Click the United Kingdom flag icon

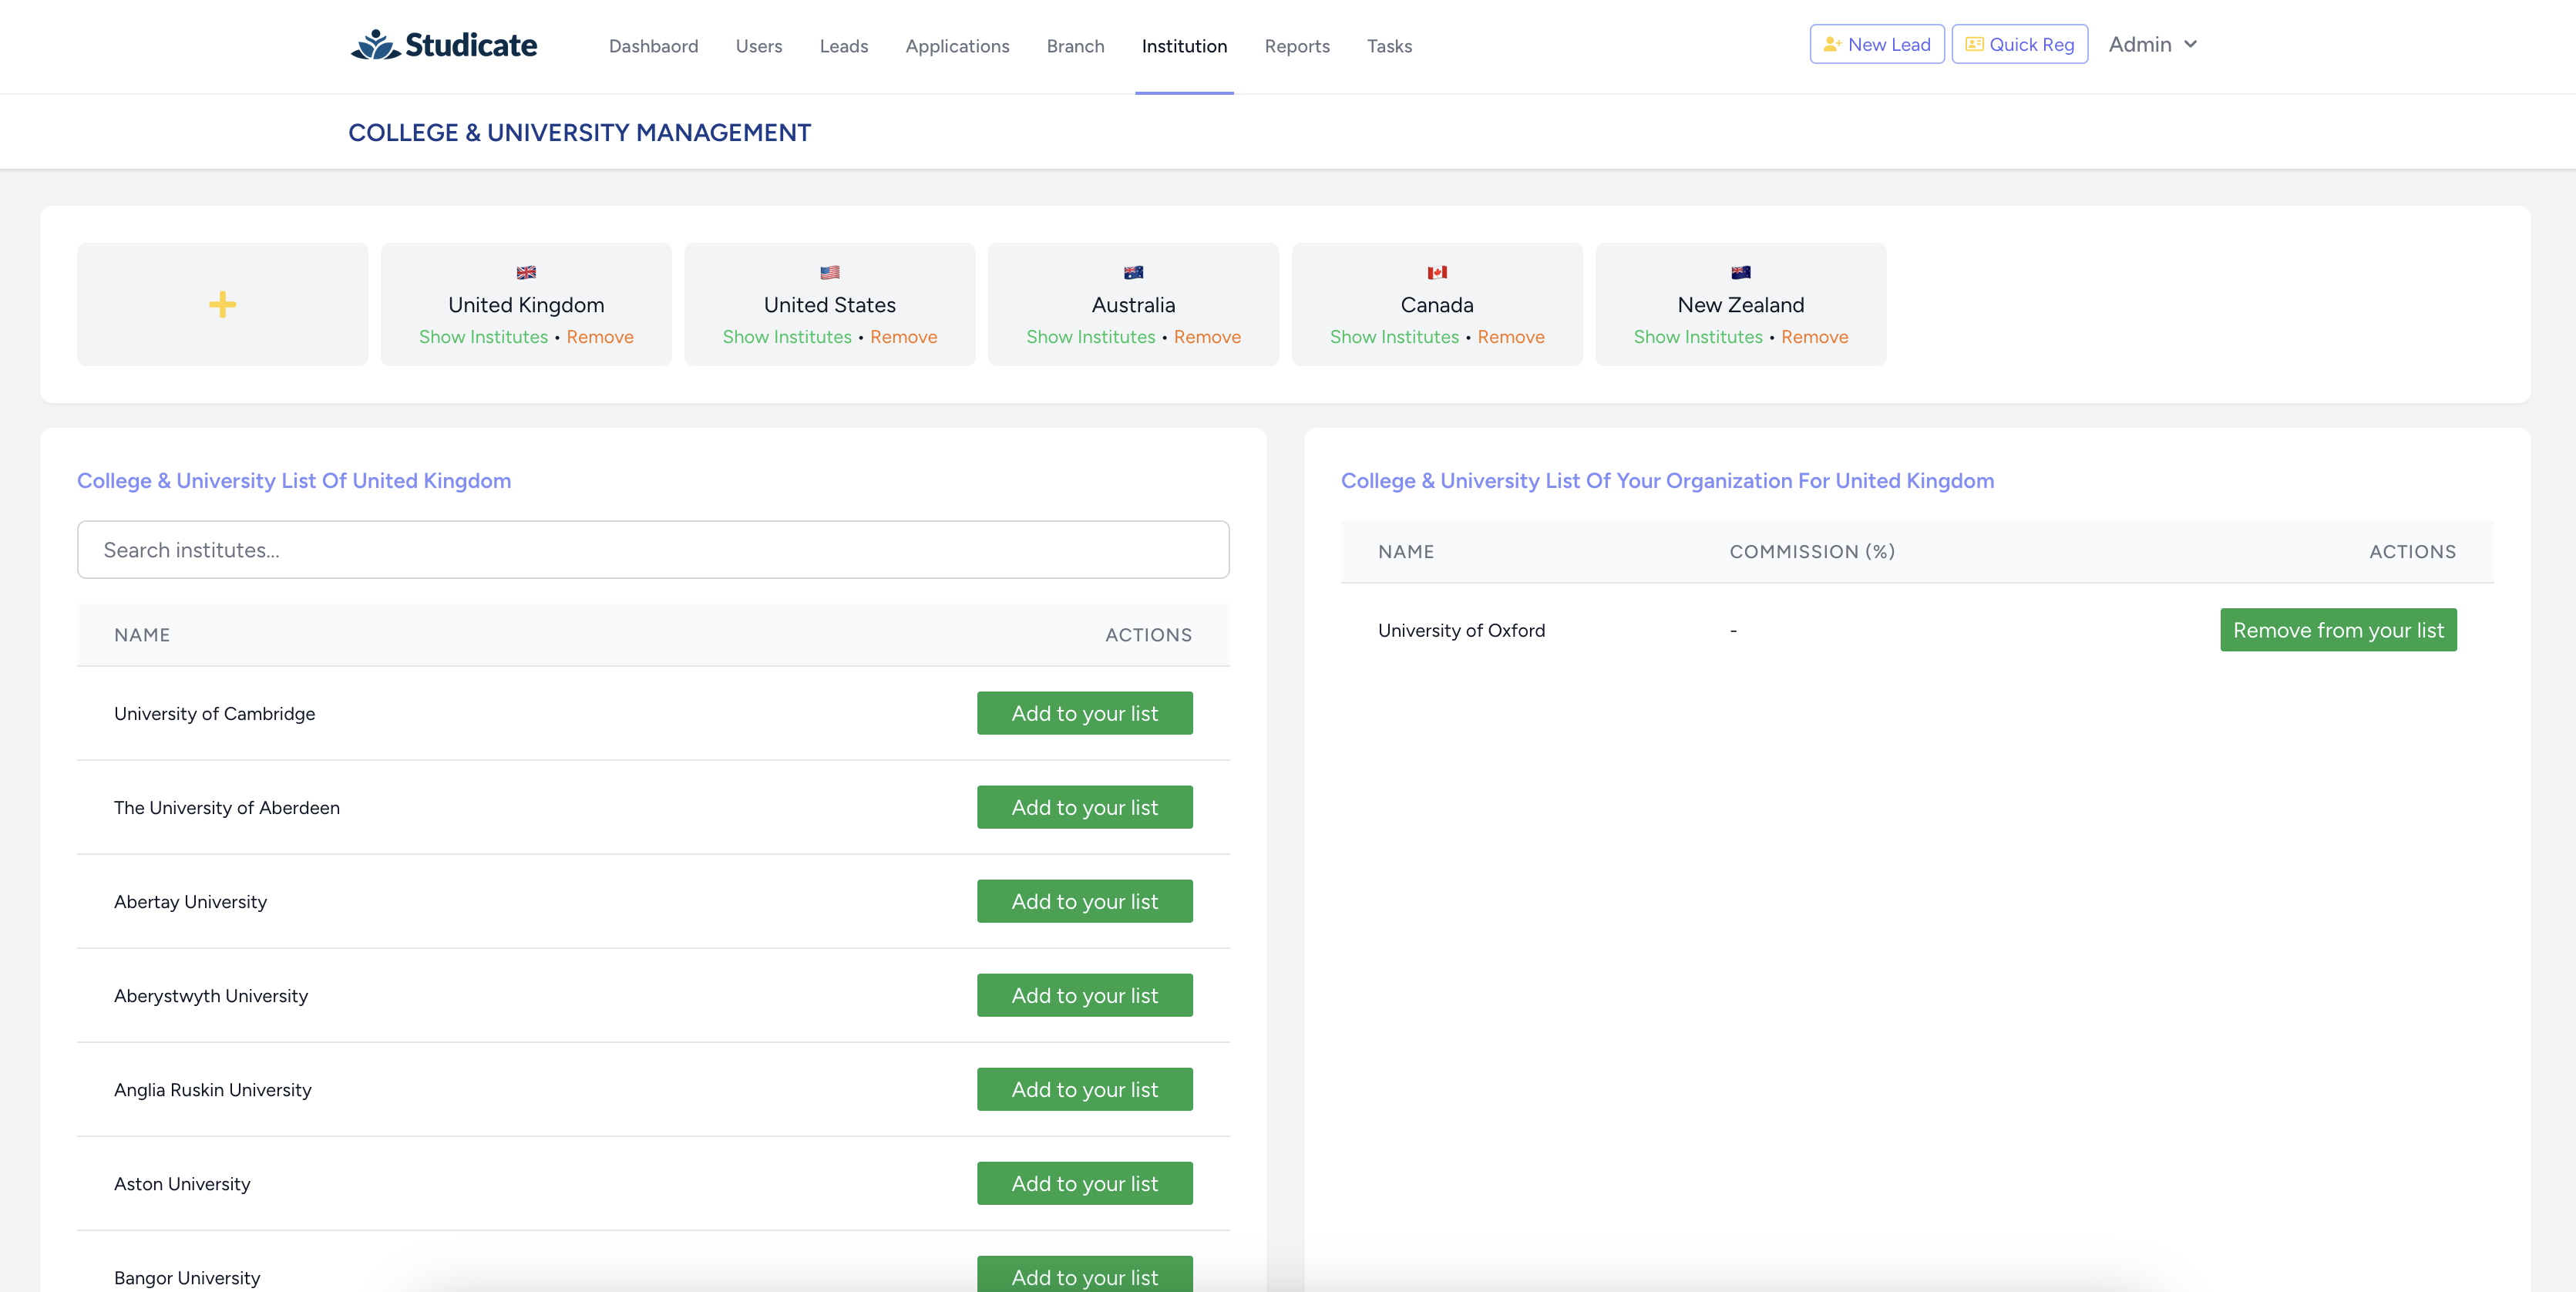526,272
